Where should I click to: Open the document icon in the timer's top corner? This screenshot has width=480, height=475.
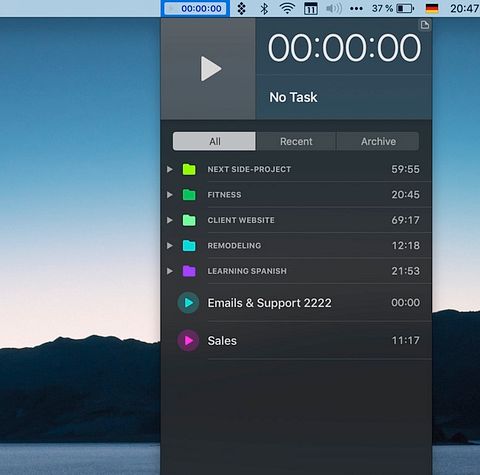click(x=425, y=25)
